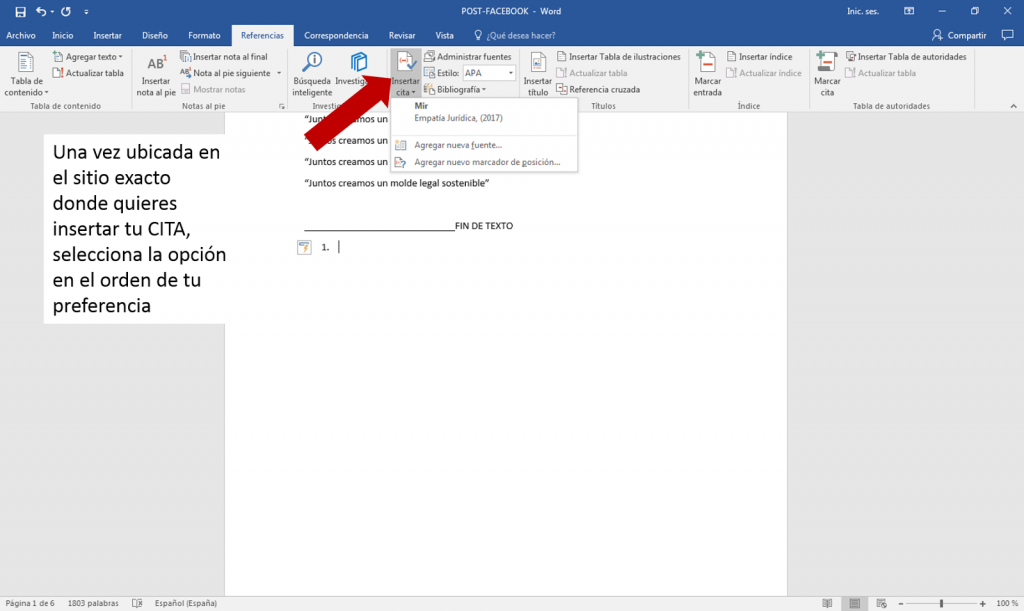Click Insertar índice
Image resolution: width=1024 pixels, height=611 pixels.
coord(759,57)
